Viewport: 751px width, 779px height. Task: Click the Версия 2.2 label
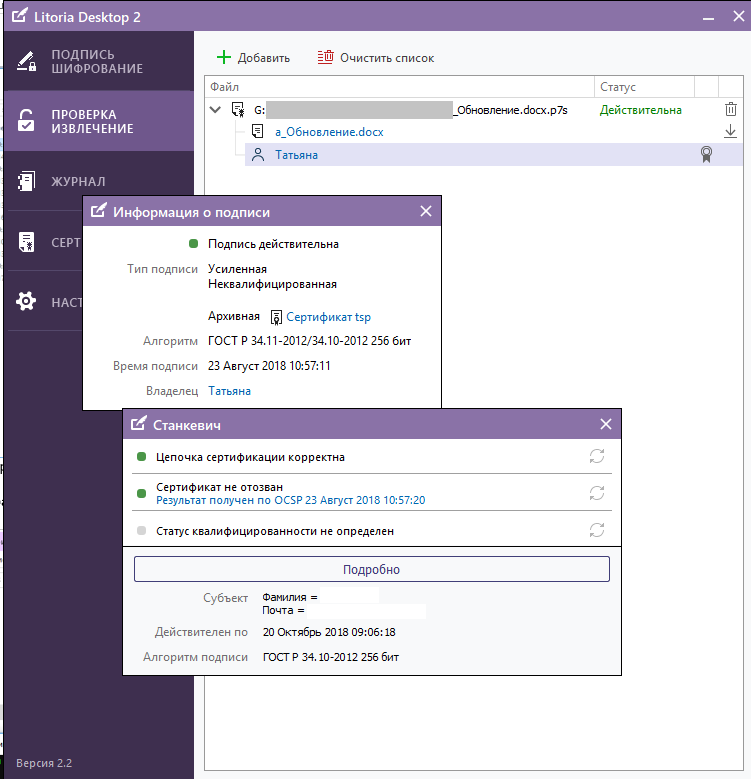(x=44, y=763)
